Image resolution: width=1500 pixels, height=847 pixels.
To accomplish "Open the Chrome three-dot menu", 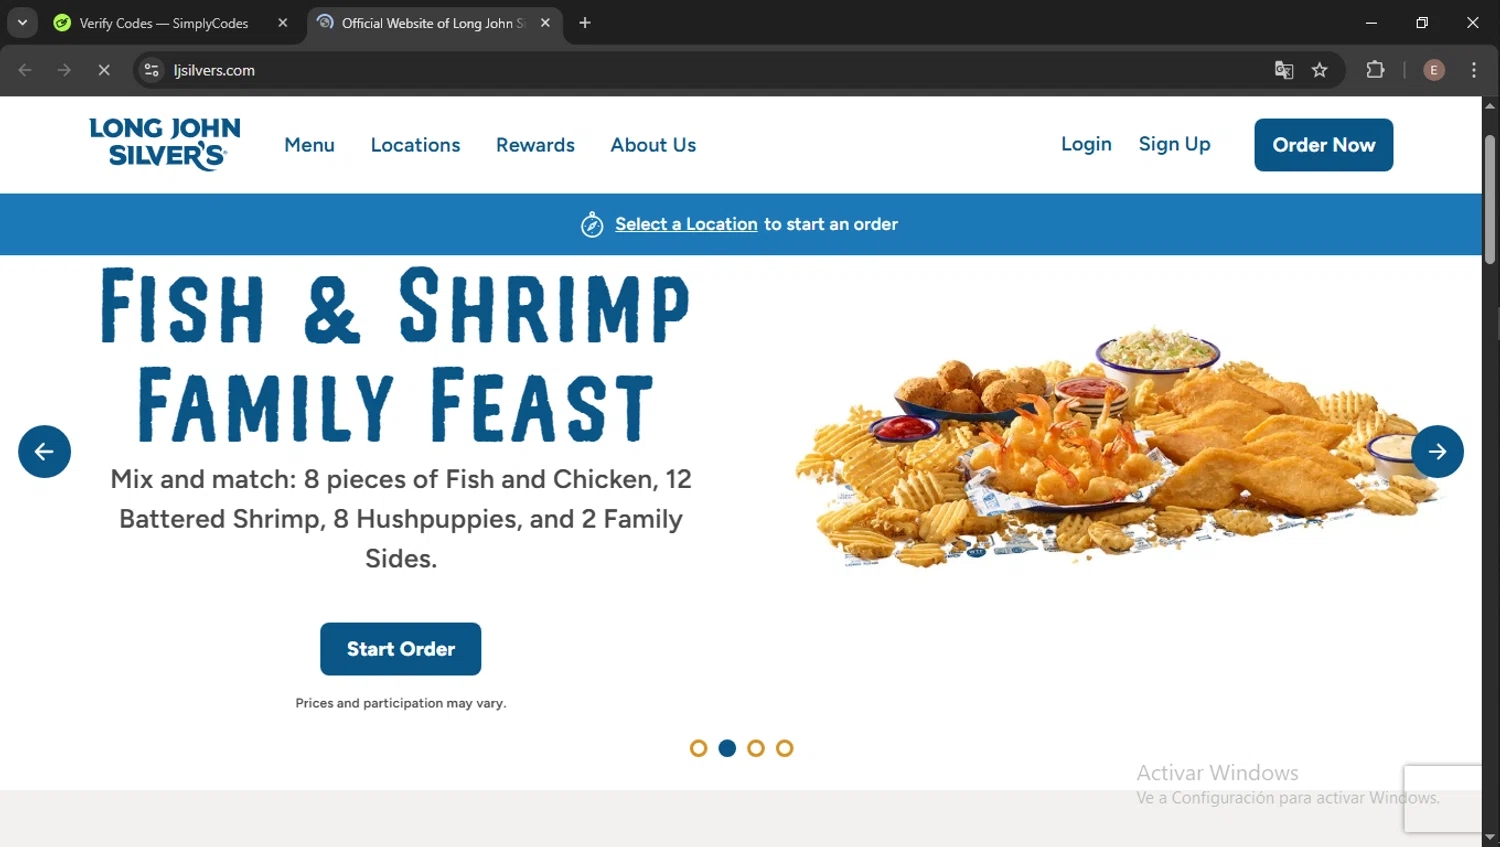I will tap(1474, 70).
